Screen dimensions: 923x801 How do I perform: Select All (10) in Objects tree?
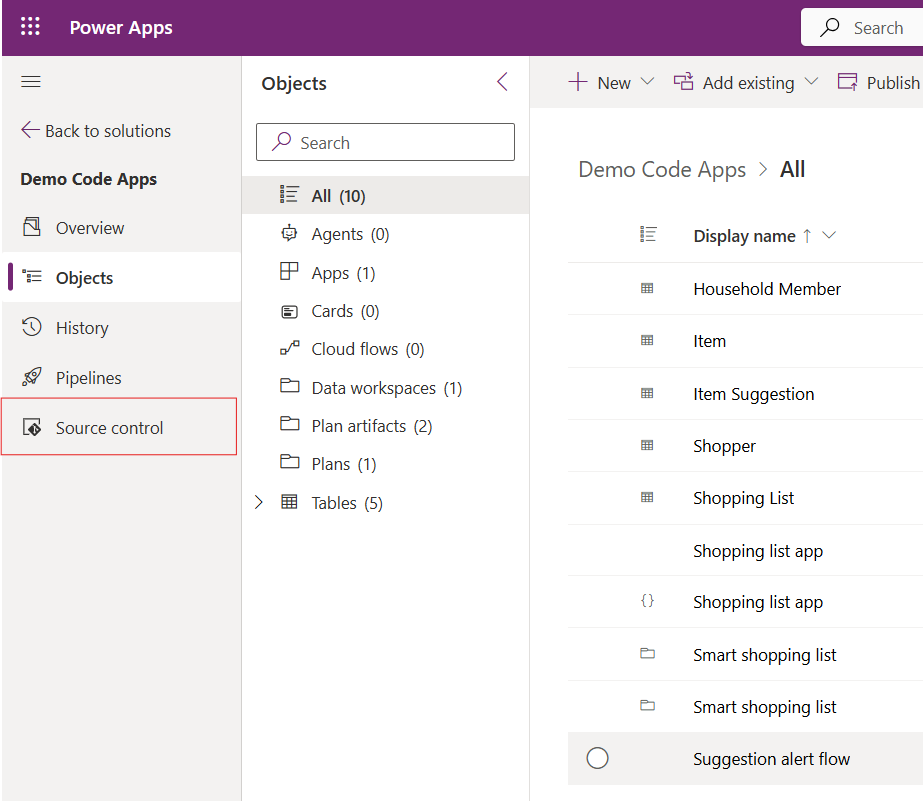(386, 195)
